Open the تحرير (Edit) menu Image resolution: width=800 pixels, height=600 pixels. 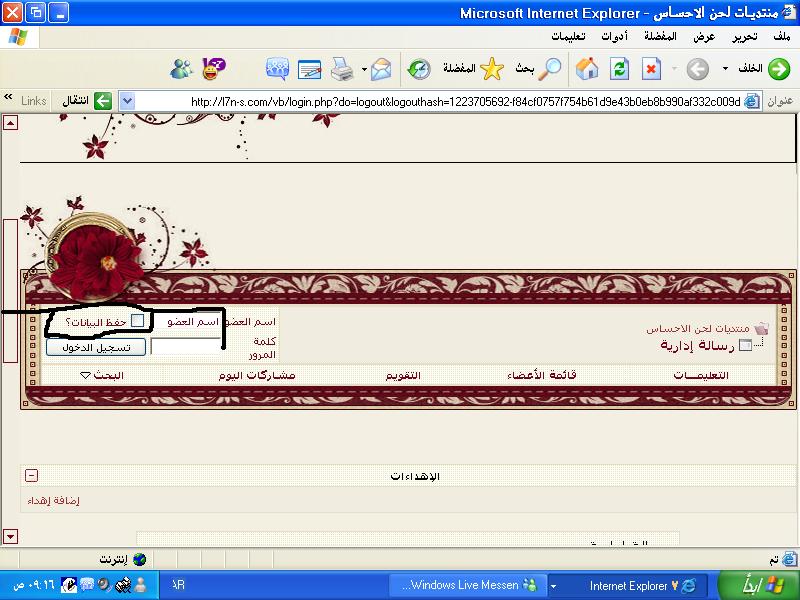click(744, 37)
